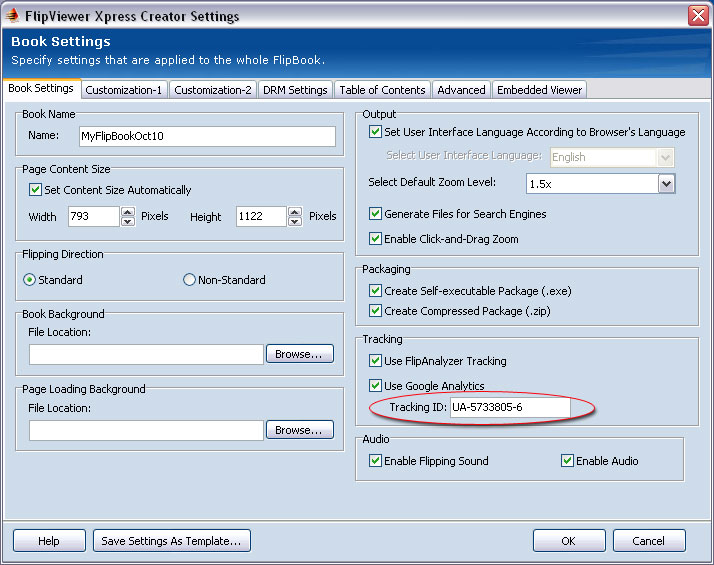
Task: Increase Height with the up arrow
Action: (x=295, y=212)
